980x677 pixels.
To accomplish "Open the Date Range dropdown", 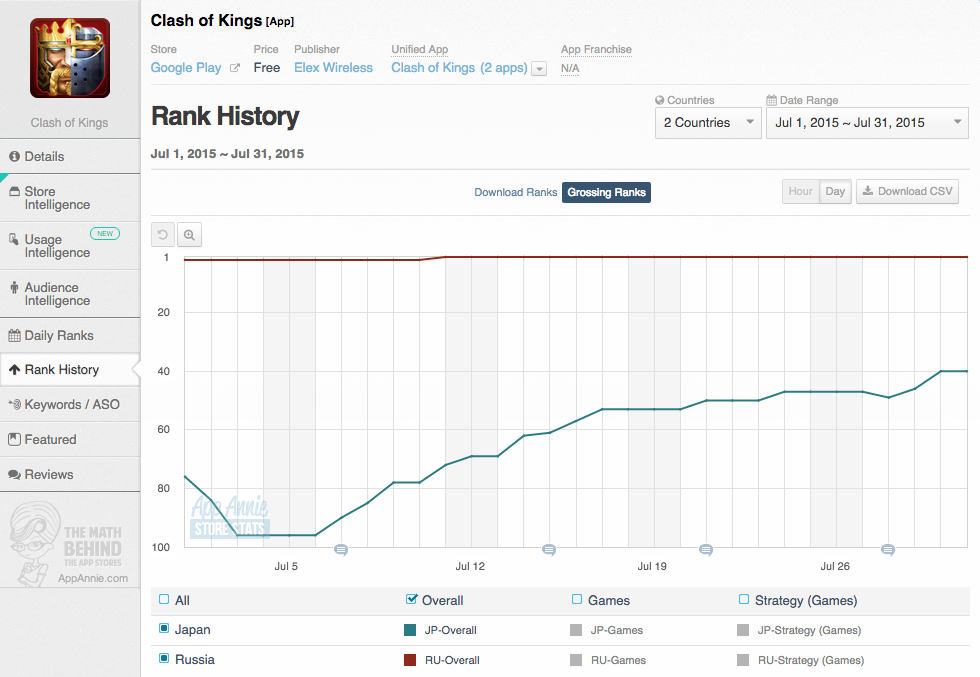I will tap(868, 123).
